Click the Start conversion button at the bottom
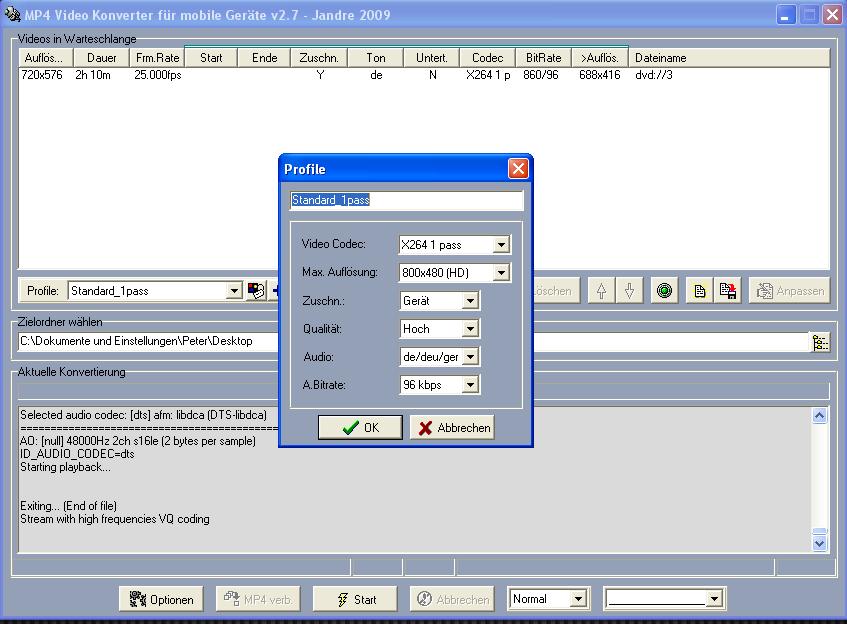 click(355, 599)
